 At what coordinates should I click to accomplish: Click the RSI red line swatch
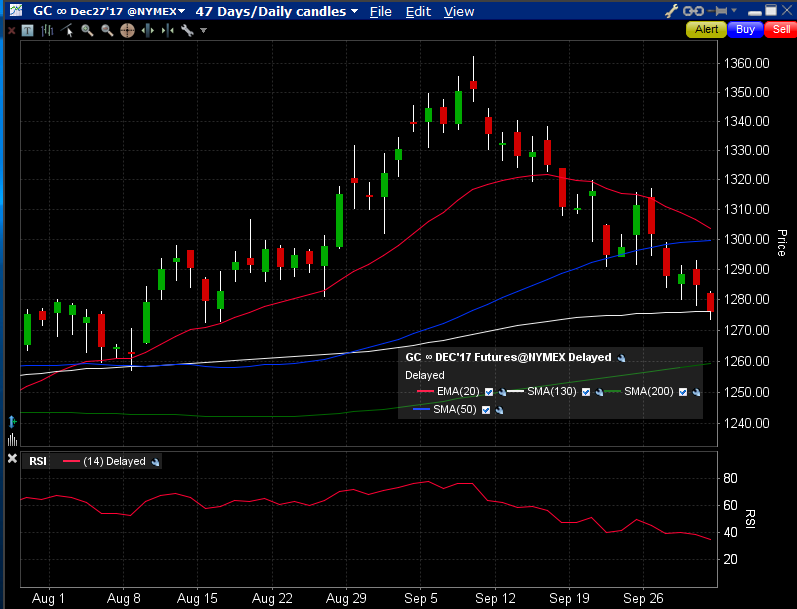coord(71,461)
